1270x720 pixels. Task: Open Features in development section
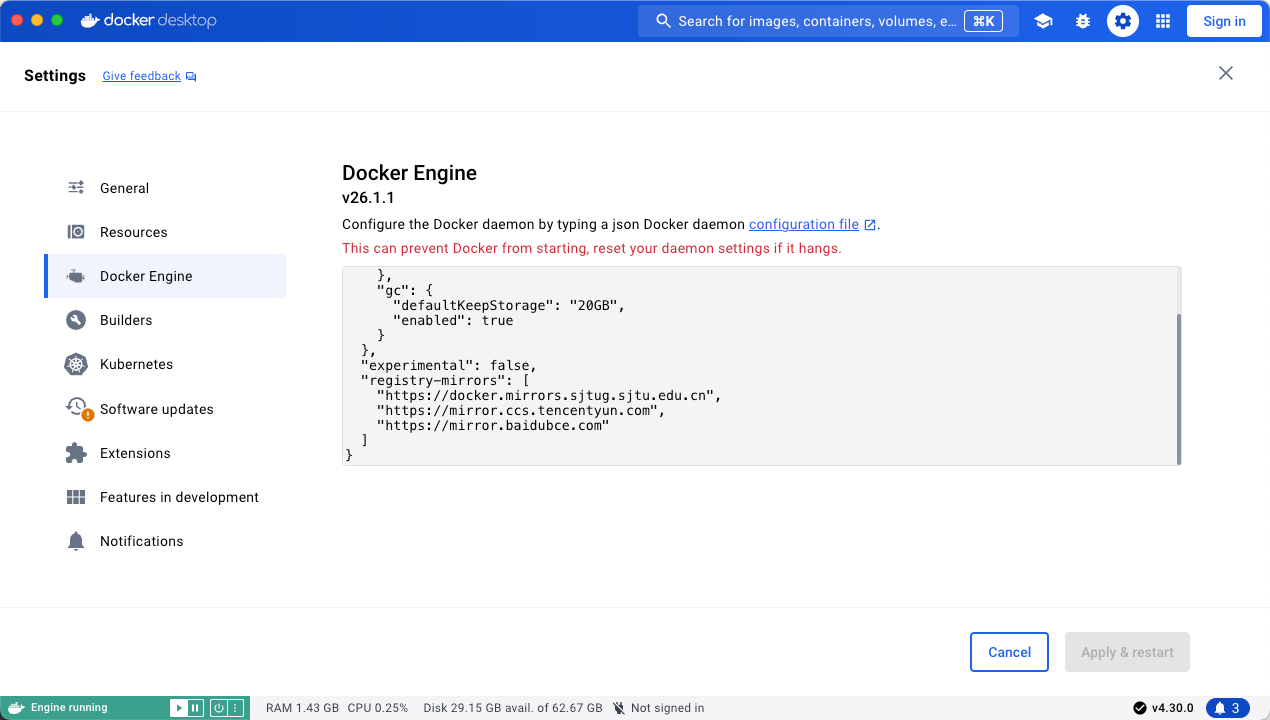pyautogui.click(x=179, y=497)
